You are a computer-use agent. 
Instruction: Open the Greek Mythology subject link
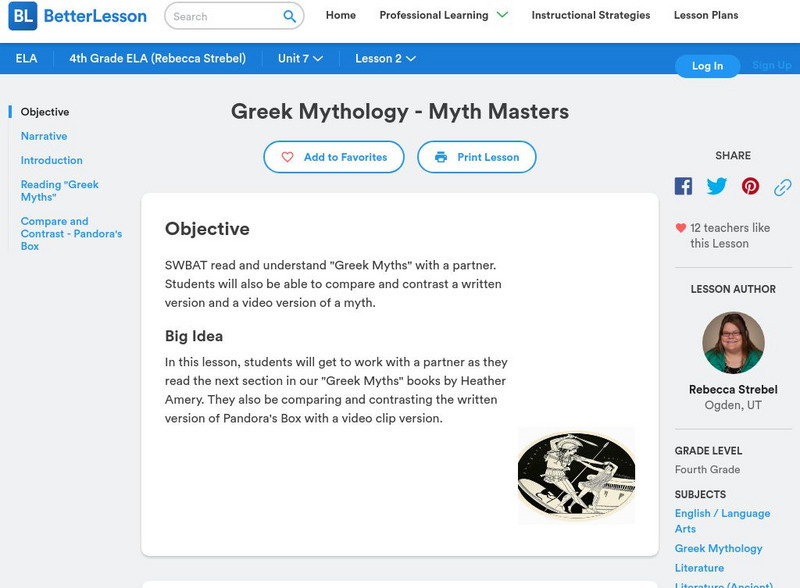coord(718,548)
